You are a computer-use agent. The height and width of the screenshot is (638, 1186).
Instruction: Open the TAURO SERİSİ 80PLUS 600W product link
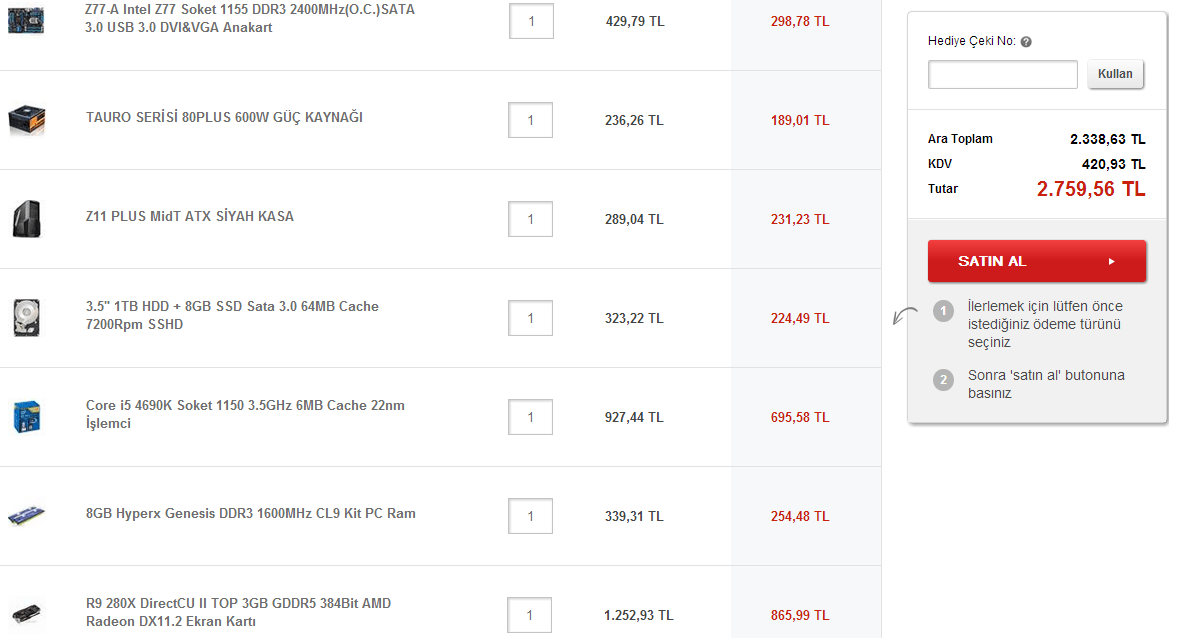click(224, 118)
